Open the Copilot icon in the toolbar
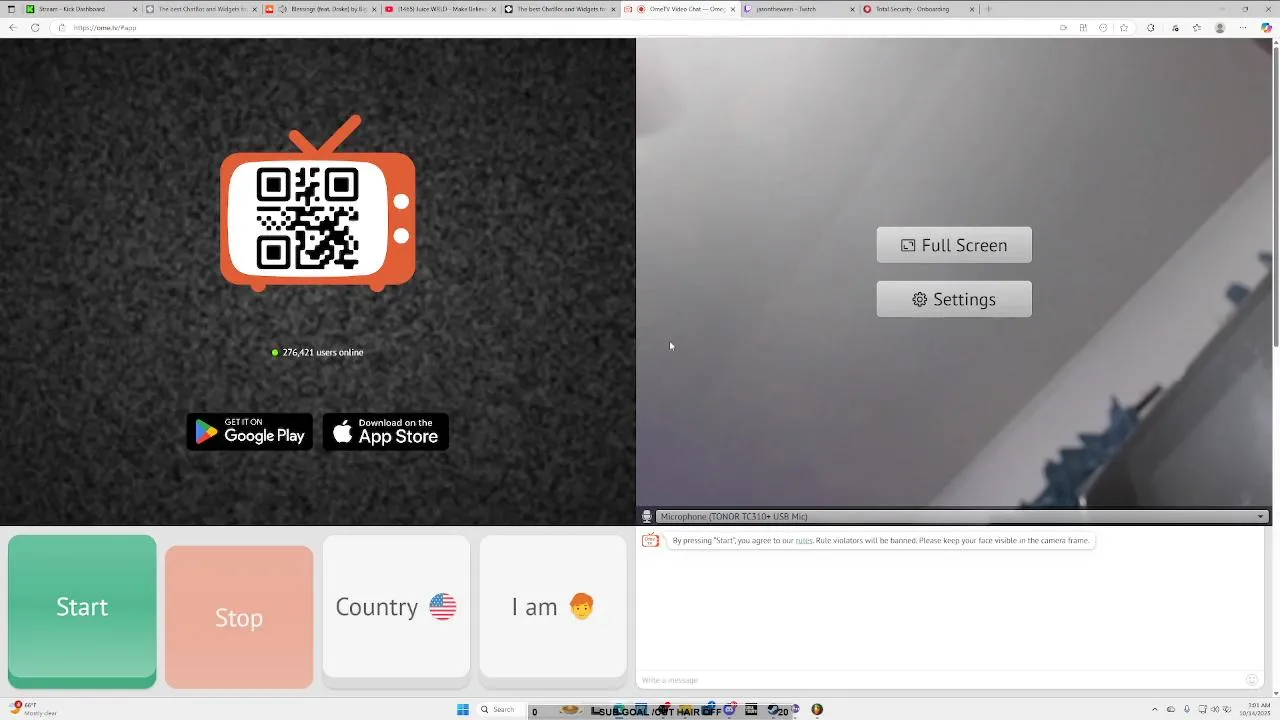 tap(1266, 27)
